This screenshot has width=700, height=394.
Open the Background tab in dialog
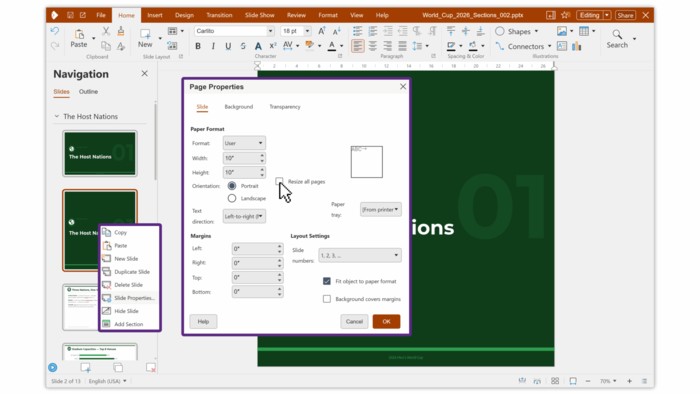(x=238, y=107)
